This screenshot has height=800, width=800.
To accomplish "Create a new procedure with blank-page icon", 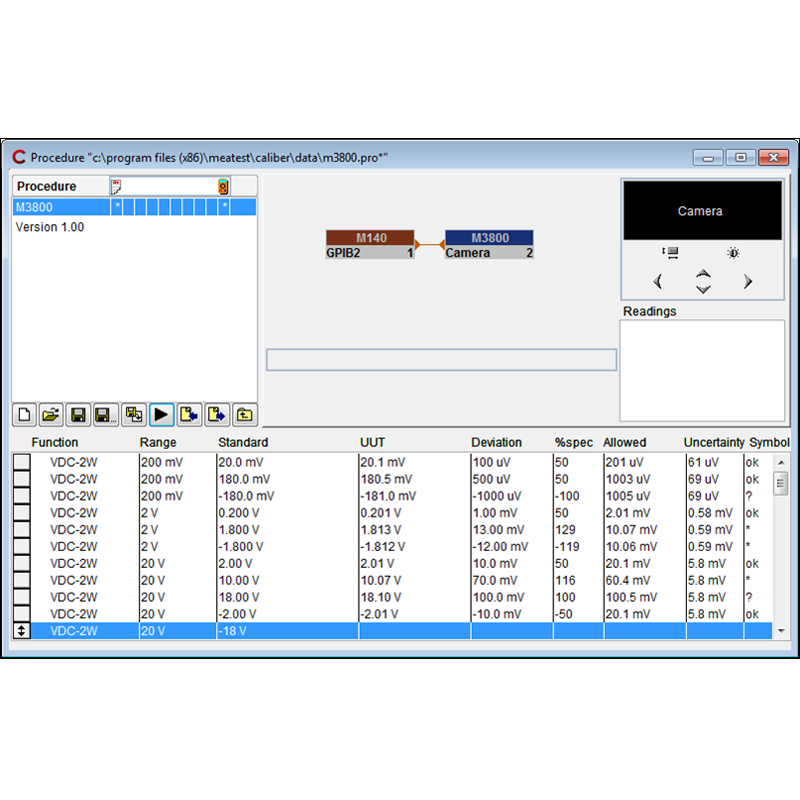I will pyautogui.click(x=24, y=414).
